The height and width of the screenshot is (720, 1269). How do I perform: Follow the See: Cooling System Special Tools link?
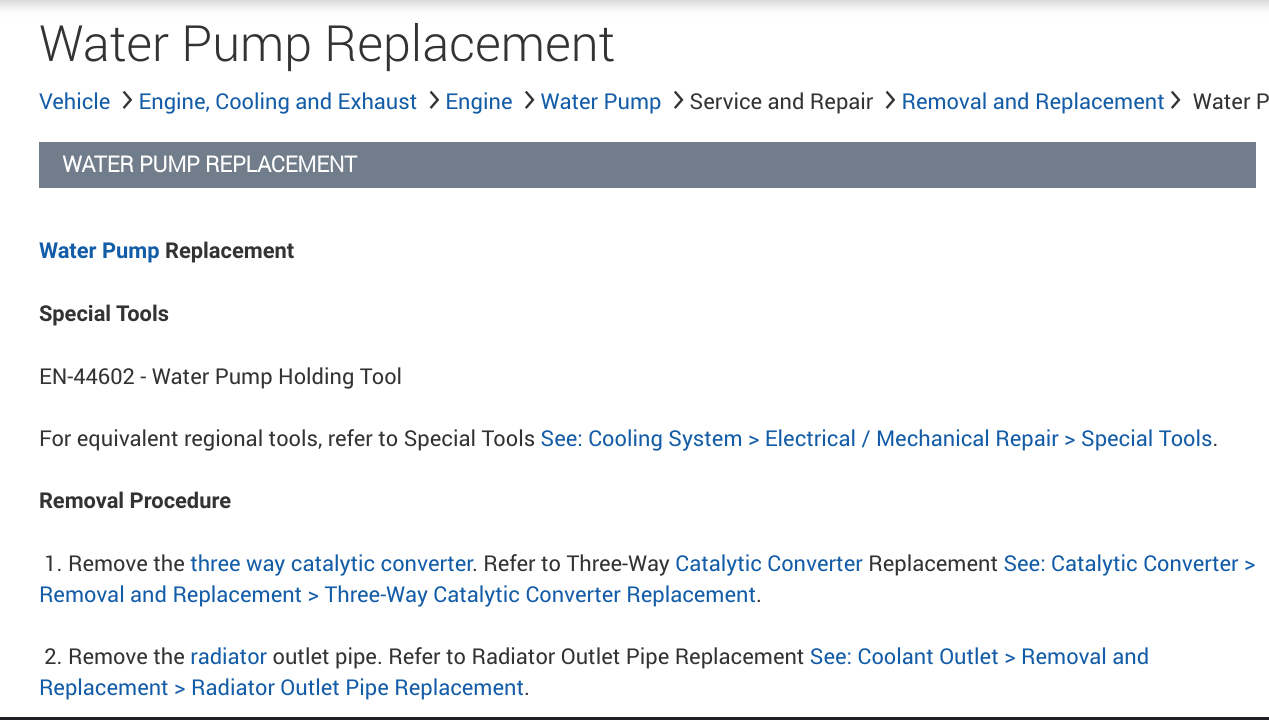(878, 439)
